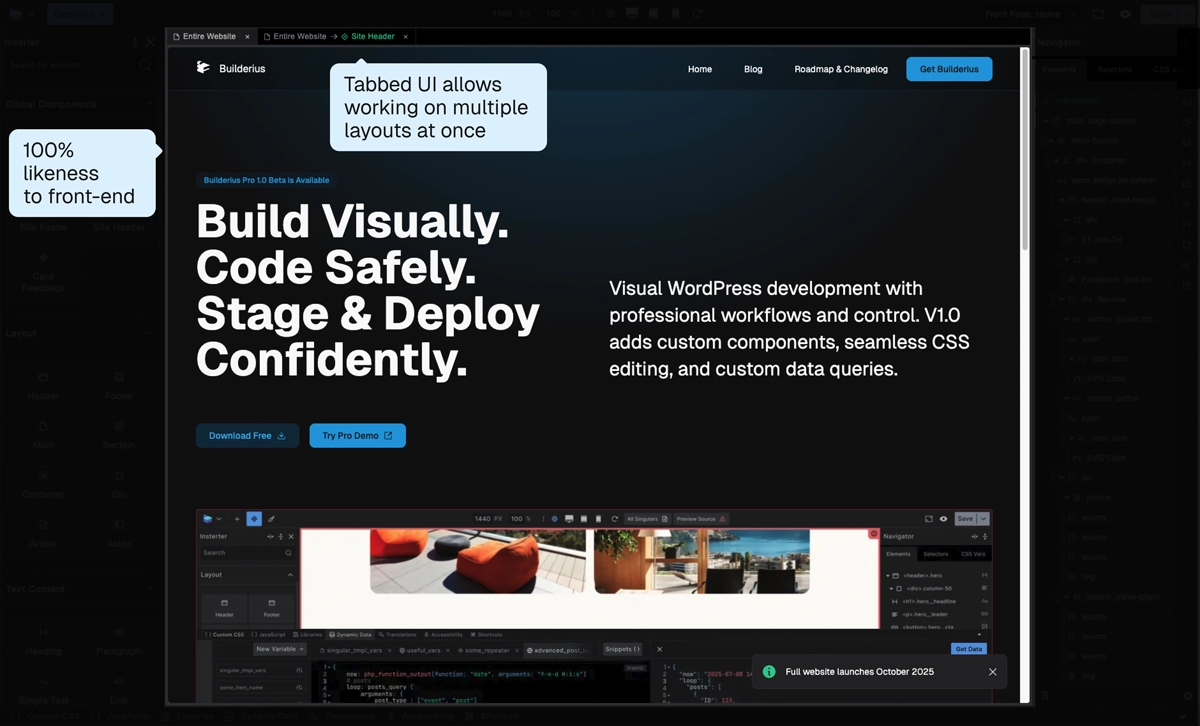Enable desktop device view toggle
Viewport: 1200px width, 726px height.
(632, 13)
